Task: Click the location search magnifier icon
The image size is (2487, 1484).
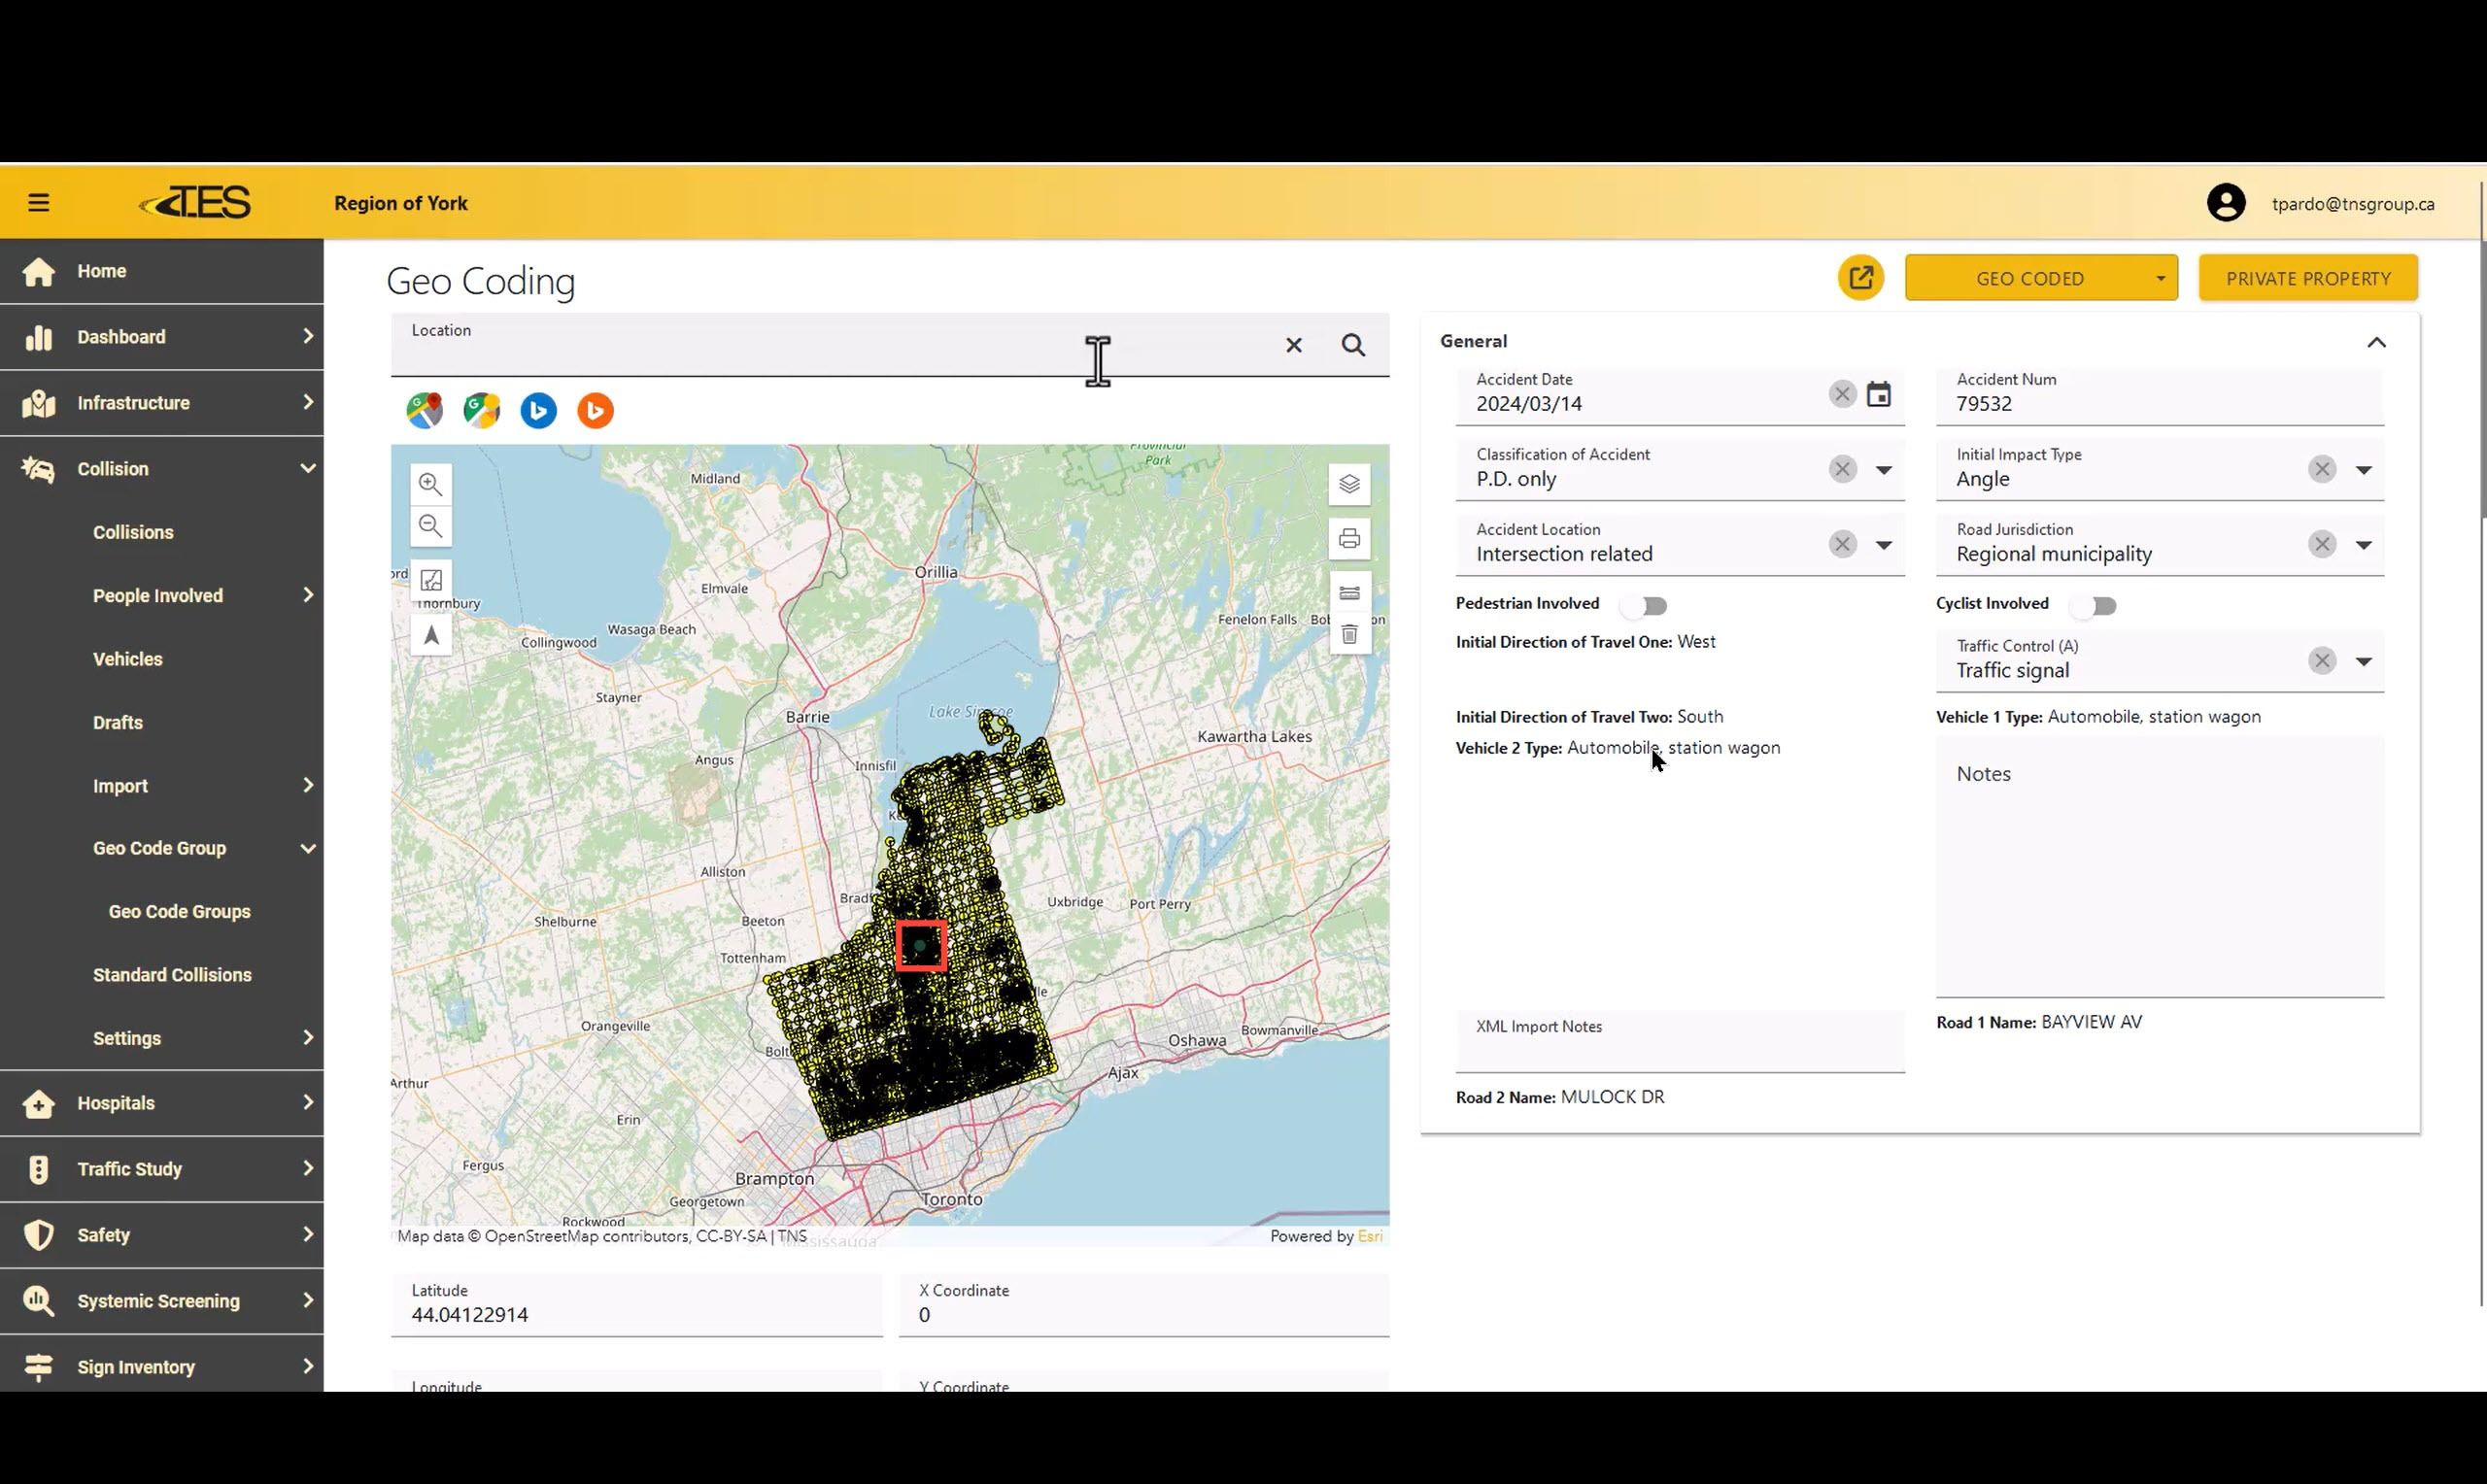Action: pos(1353,345)
